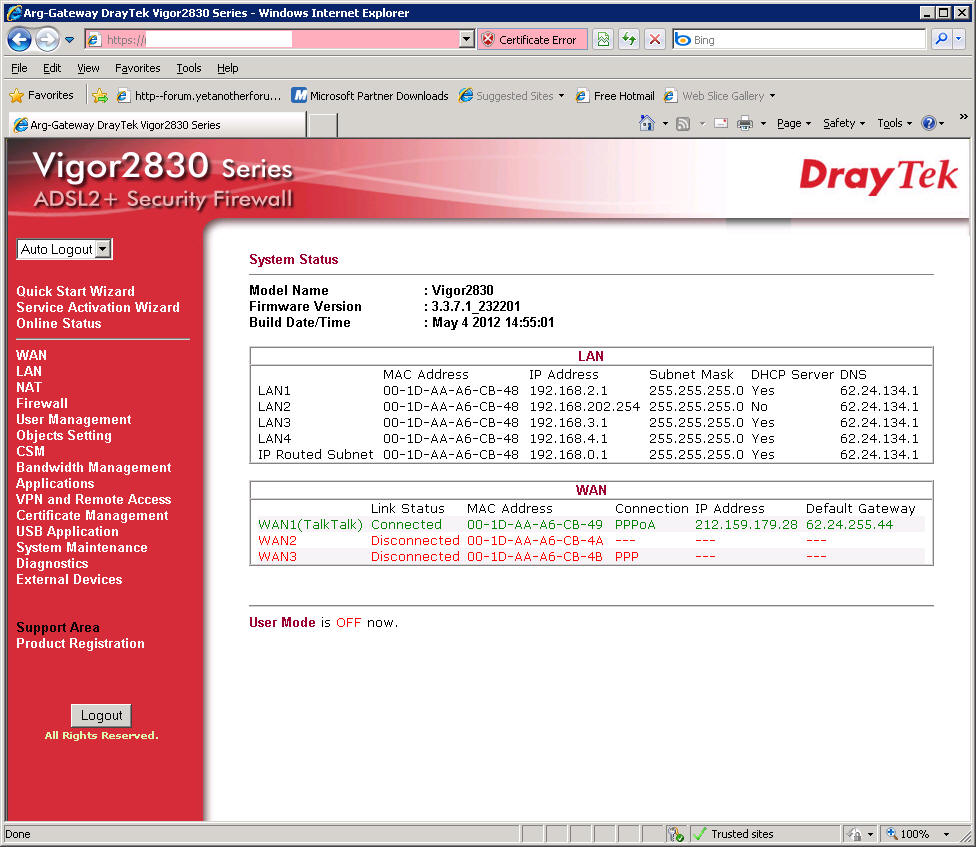
Task: Open the View menu
Action: click(88, 68)
